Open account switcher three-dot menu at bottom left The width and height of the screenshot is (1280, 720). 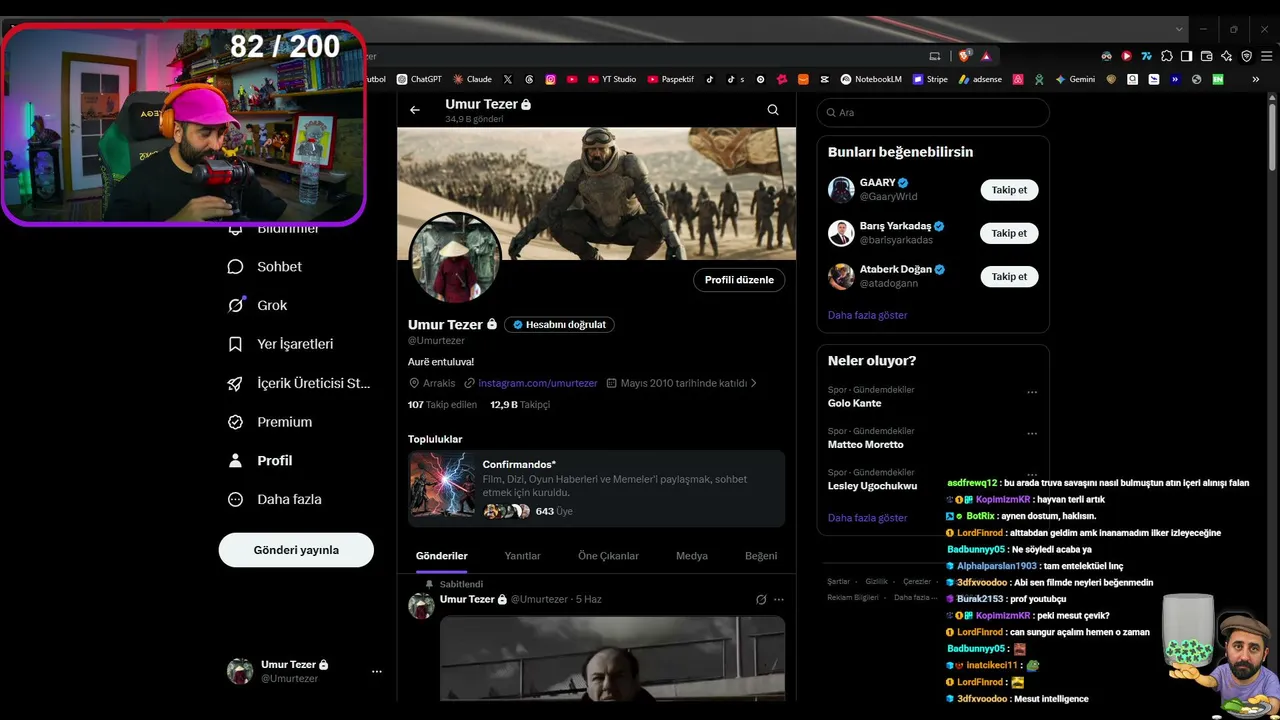pos(377,671)
